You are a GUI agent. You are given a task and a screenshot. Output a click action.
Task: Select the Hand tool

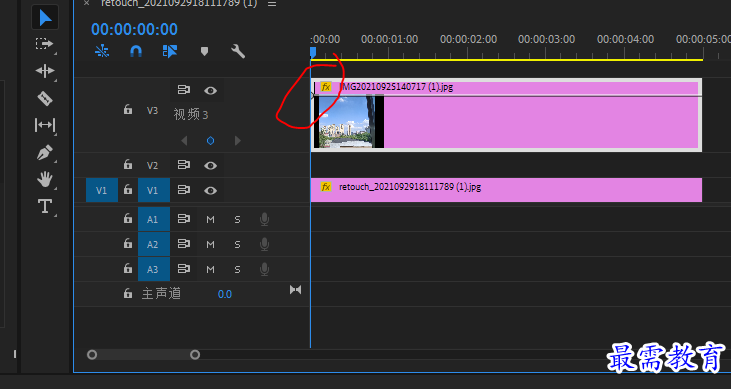(45, 179)
